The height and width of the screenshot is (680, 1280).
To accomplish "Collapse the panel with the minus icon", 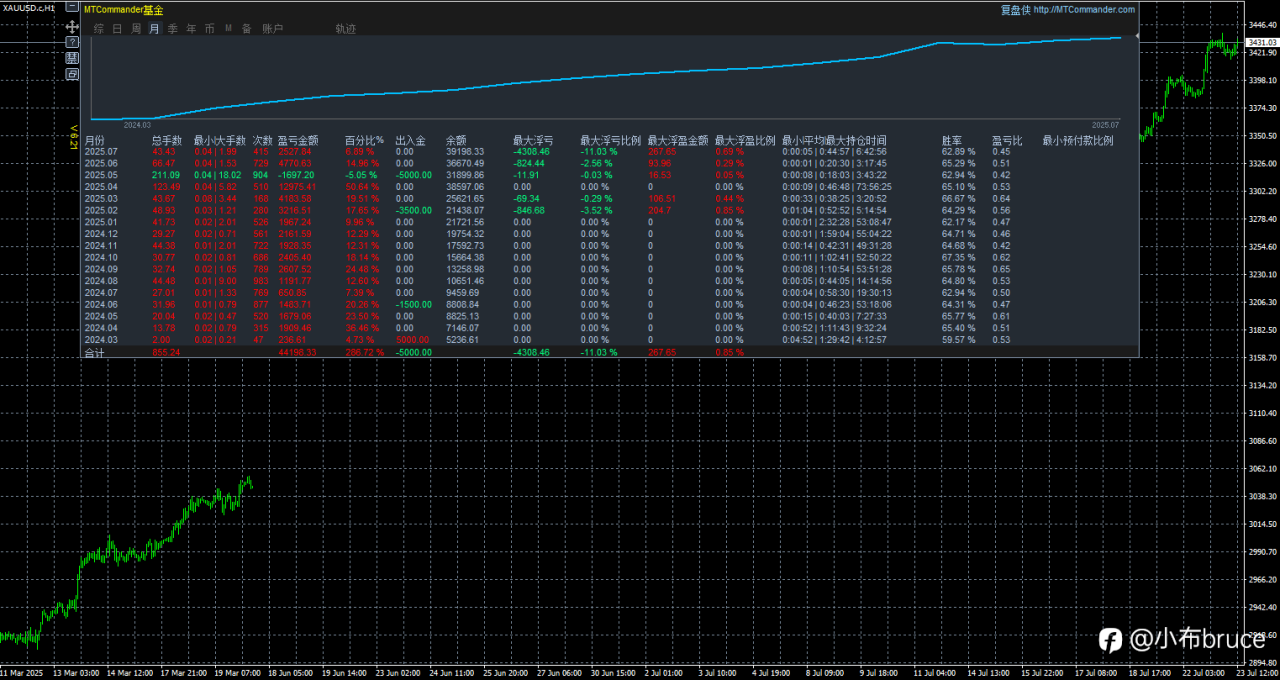I will [72, 8].
